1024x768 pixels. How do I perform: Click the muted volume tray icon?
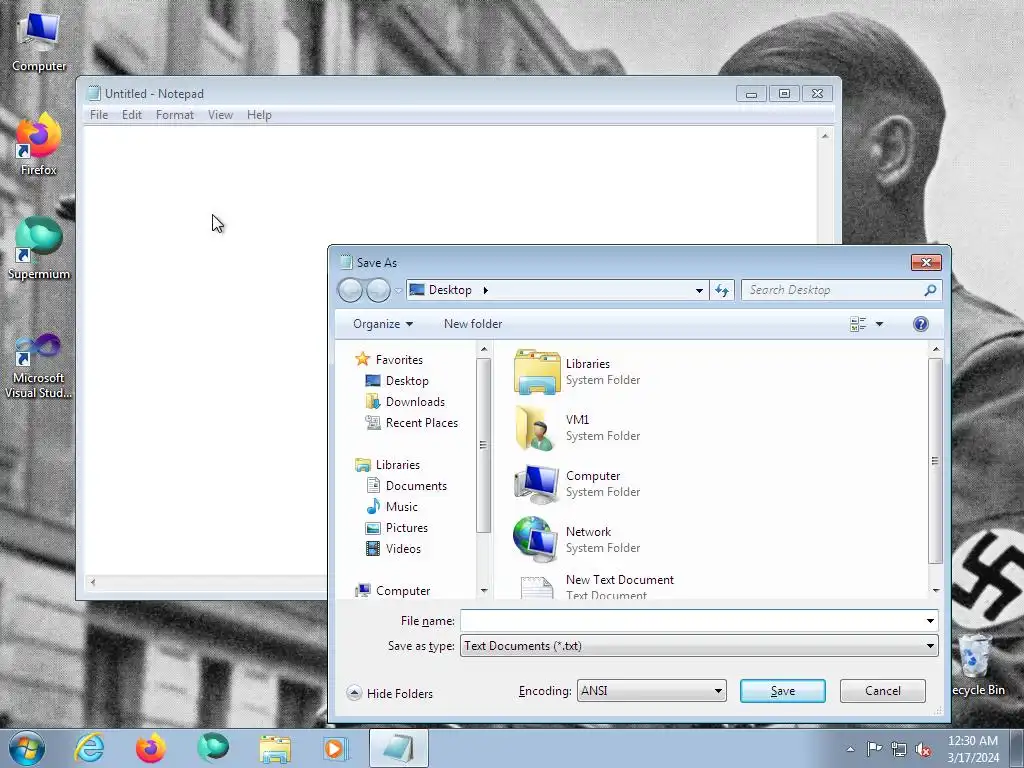tap(923, 749)
